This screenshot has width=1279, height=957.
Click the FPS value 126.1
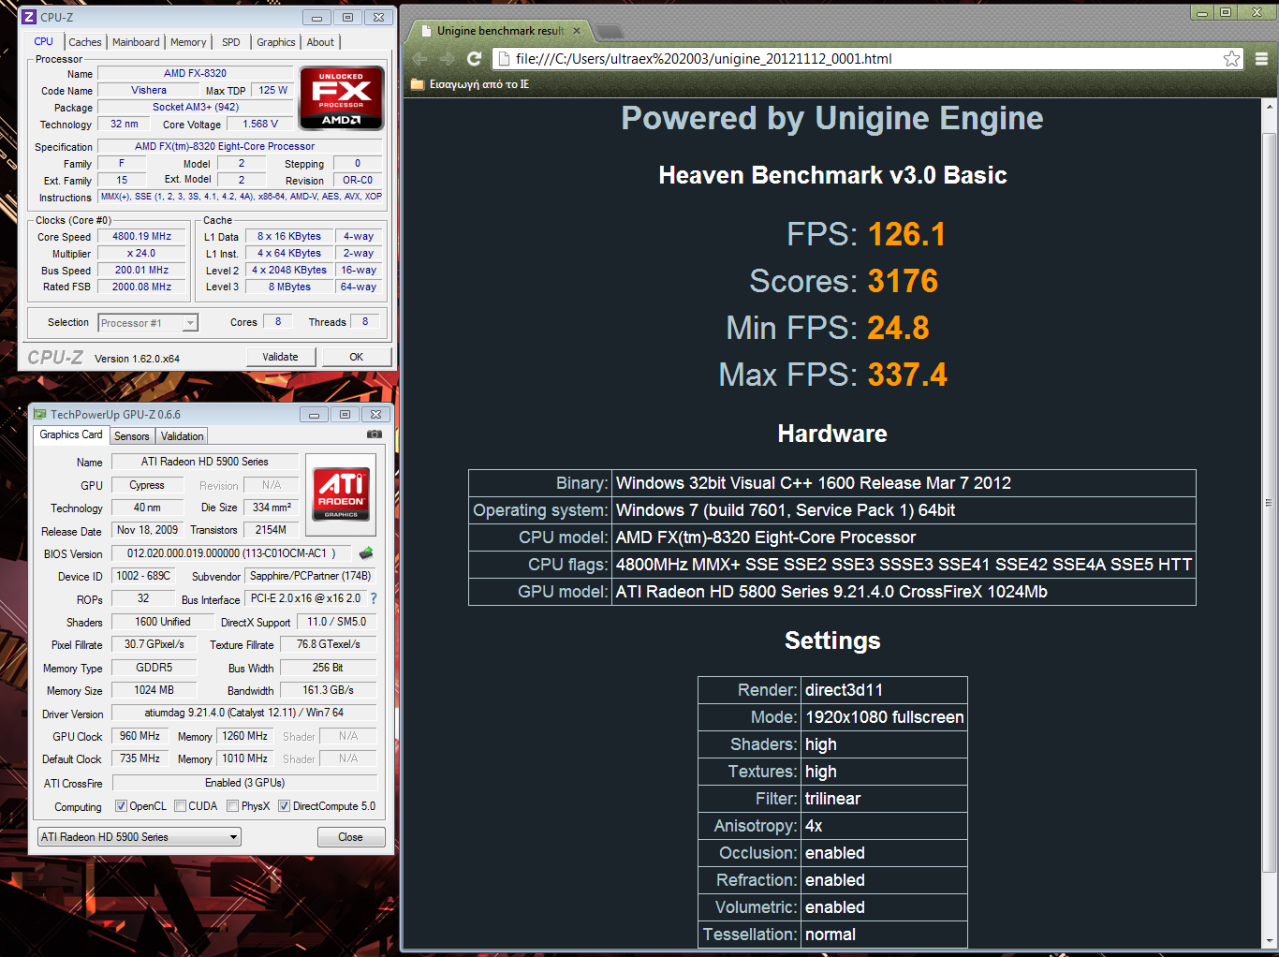click(x=906, y=234)
